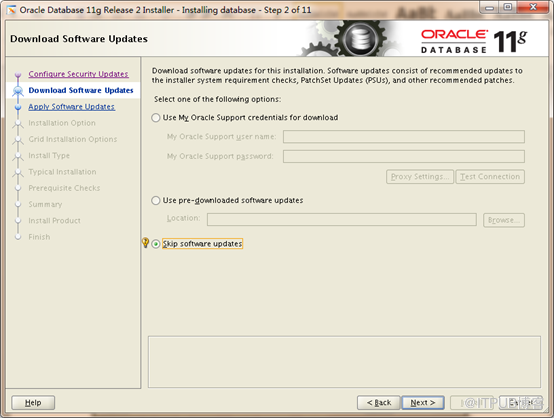Click the Oracle Database 11g logo
Viewport: 554px width, 418px height.
(473, 41)
